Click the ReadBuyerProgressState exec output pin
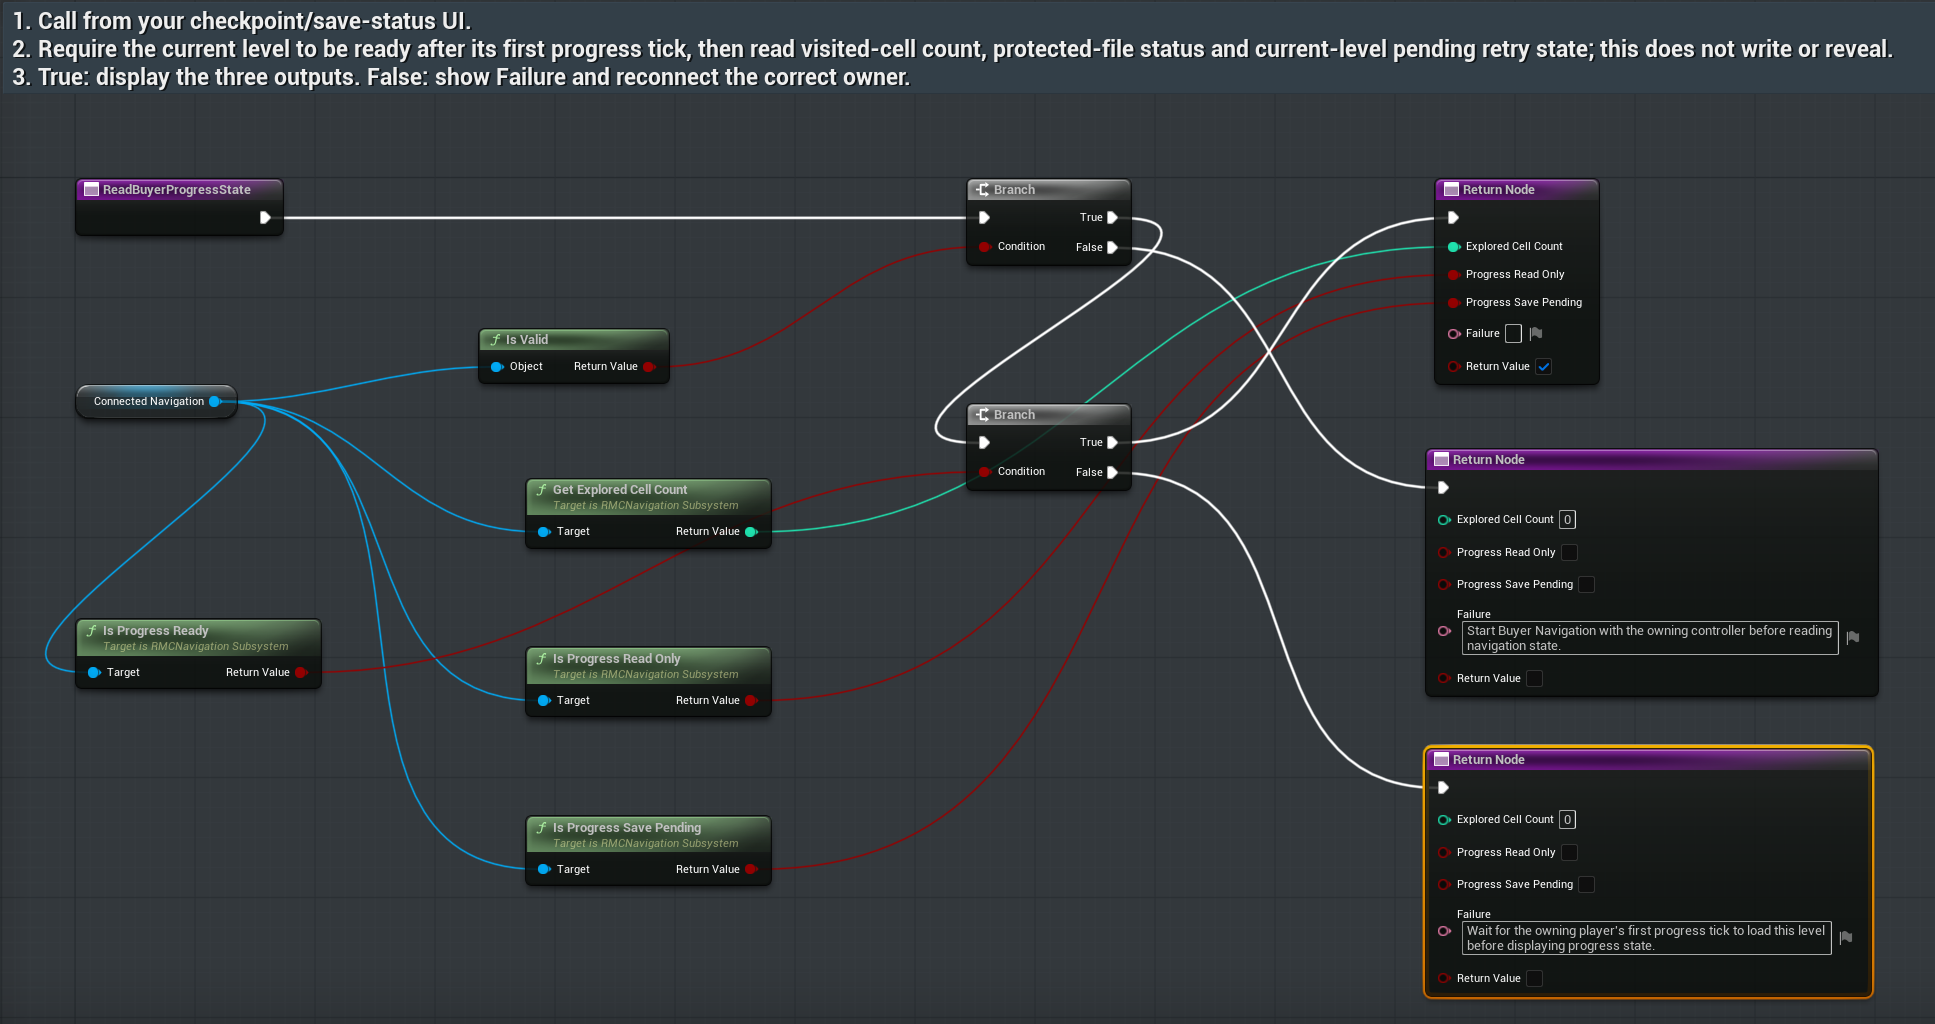Image resolution: width=1935 pixels, height=1024 pixels. pos(265,218)
